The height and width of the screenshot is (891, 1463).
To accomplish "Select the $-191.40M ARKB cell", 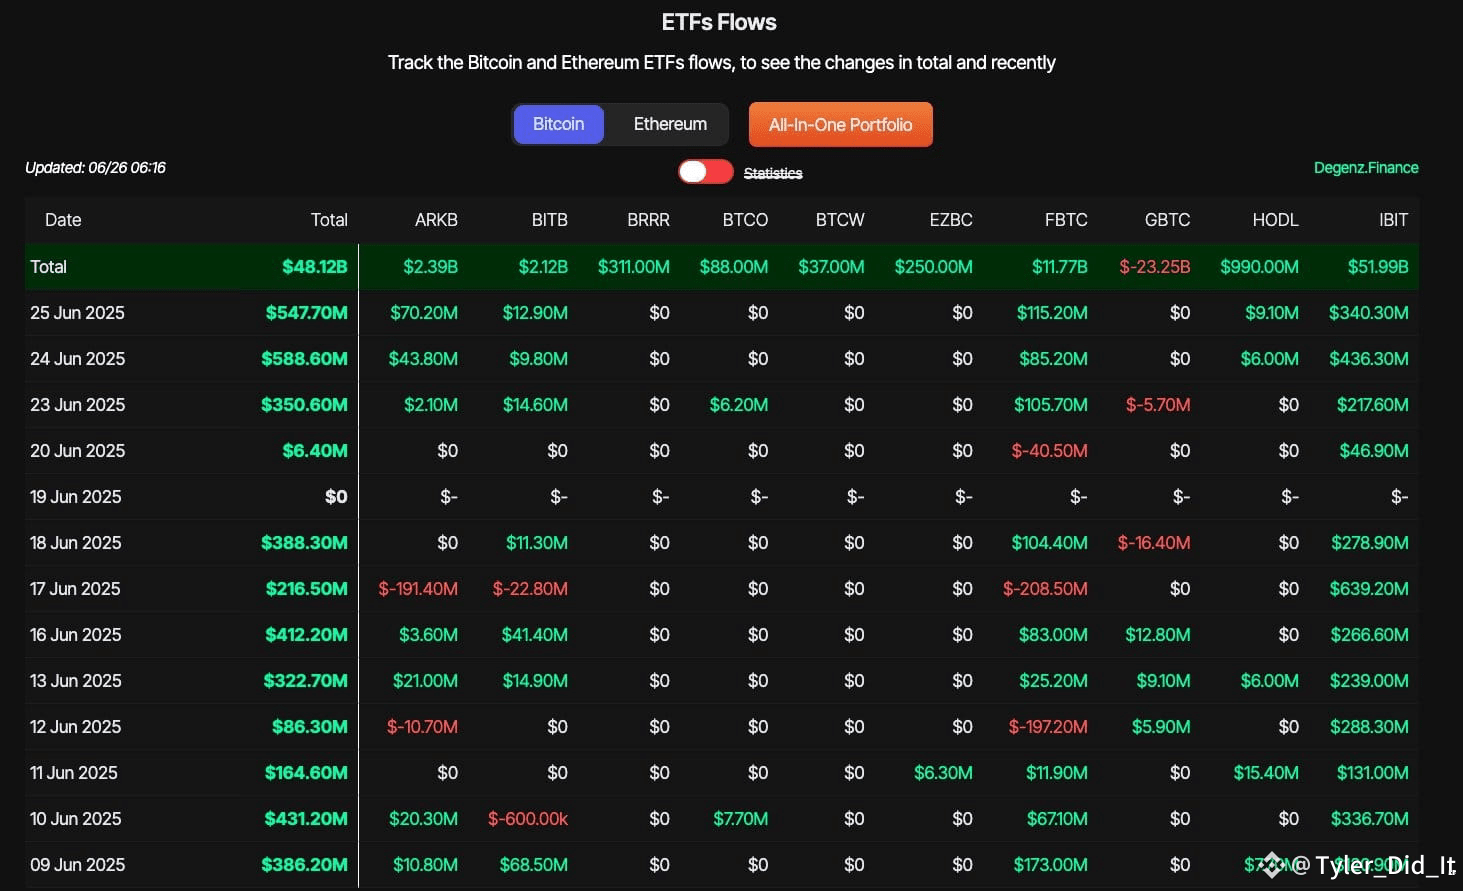I will [418, 589].
